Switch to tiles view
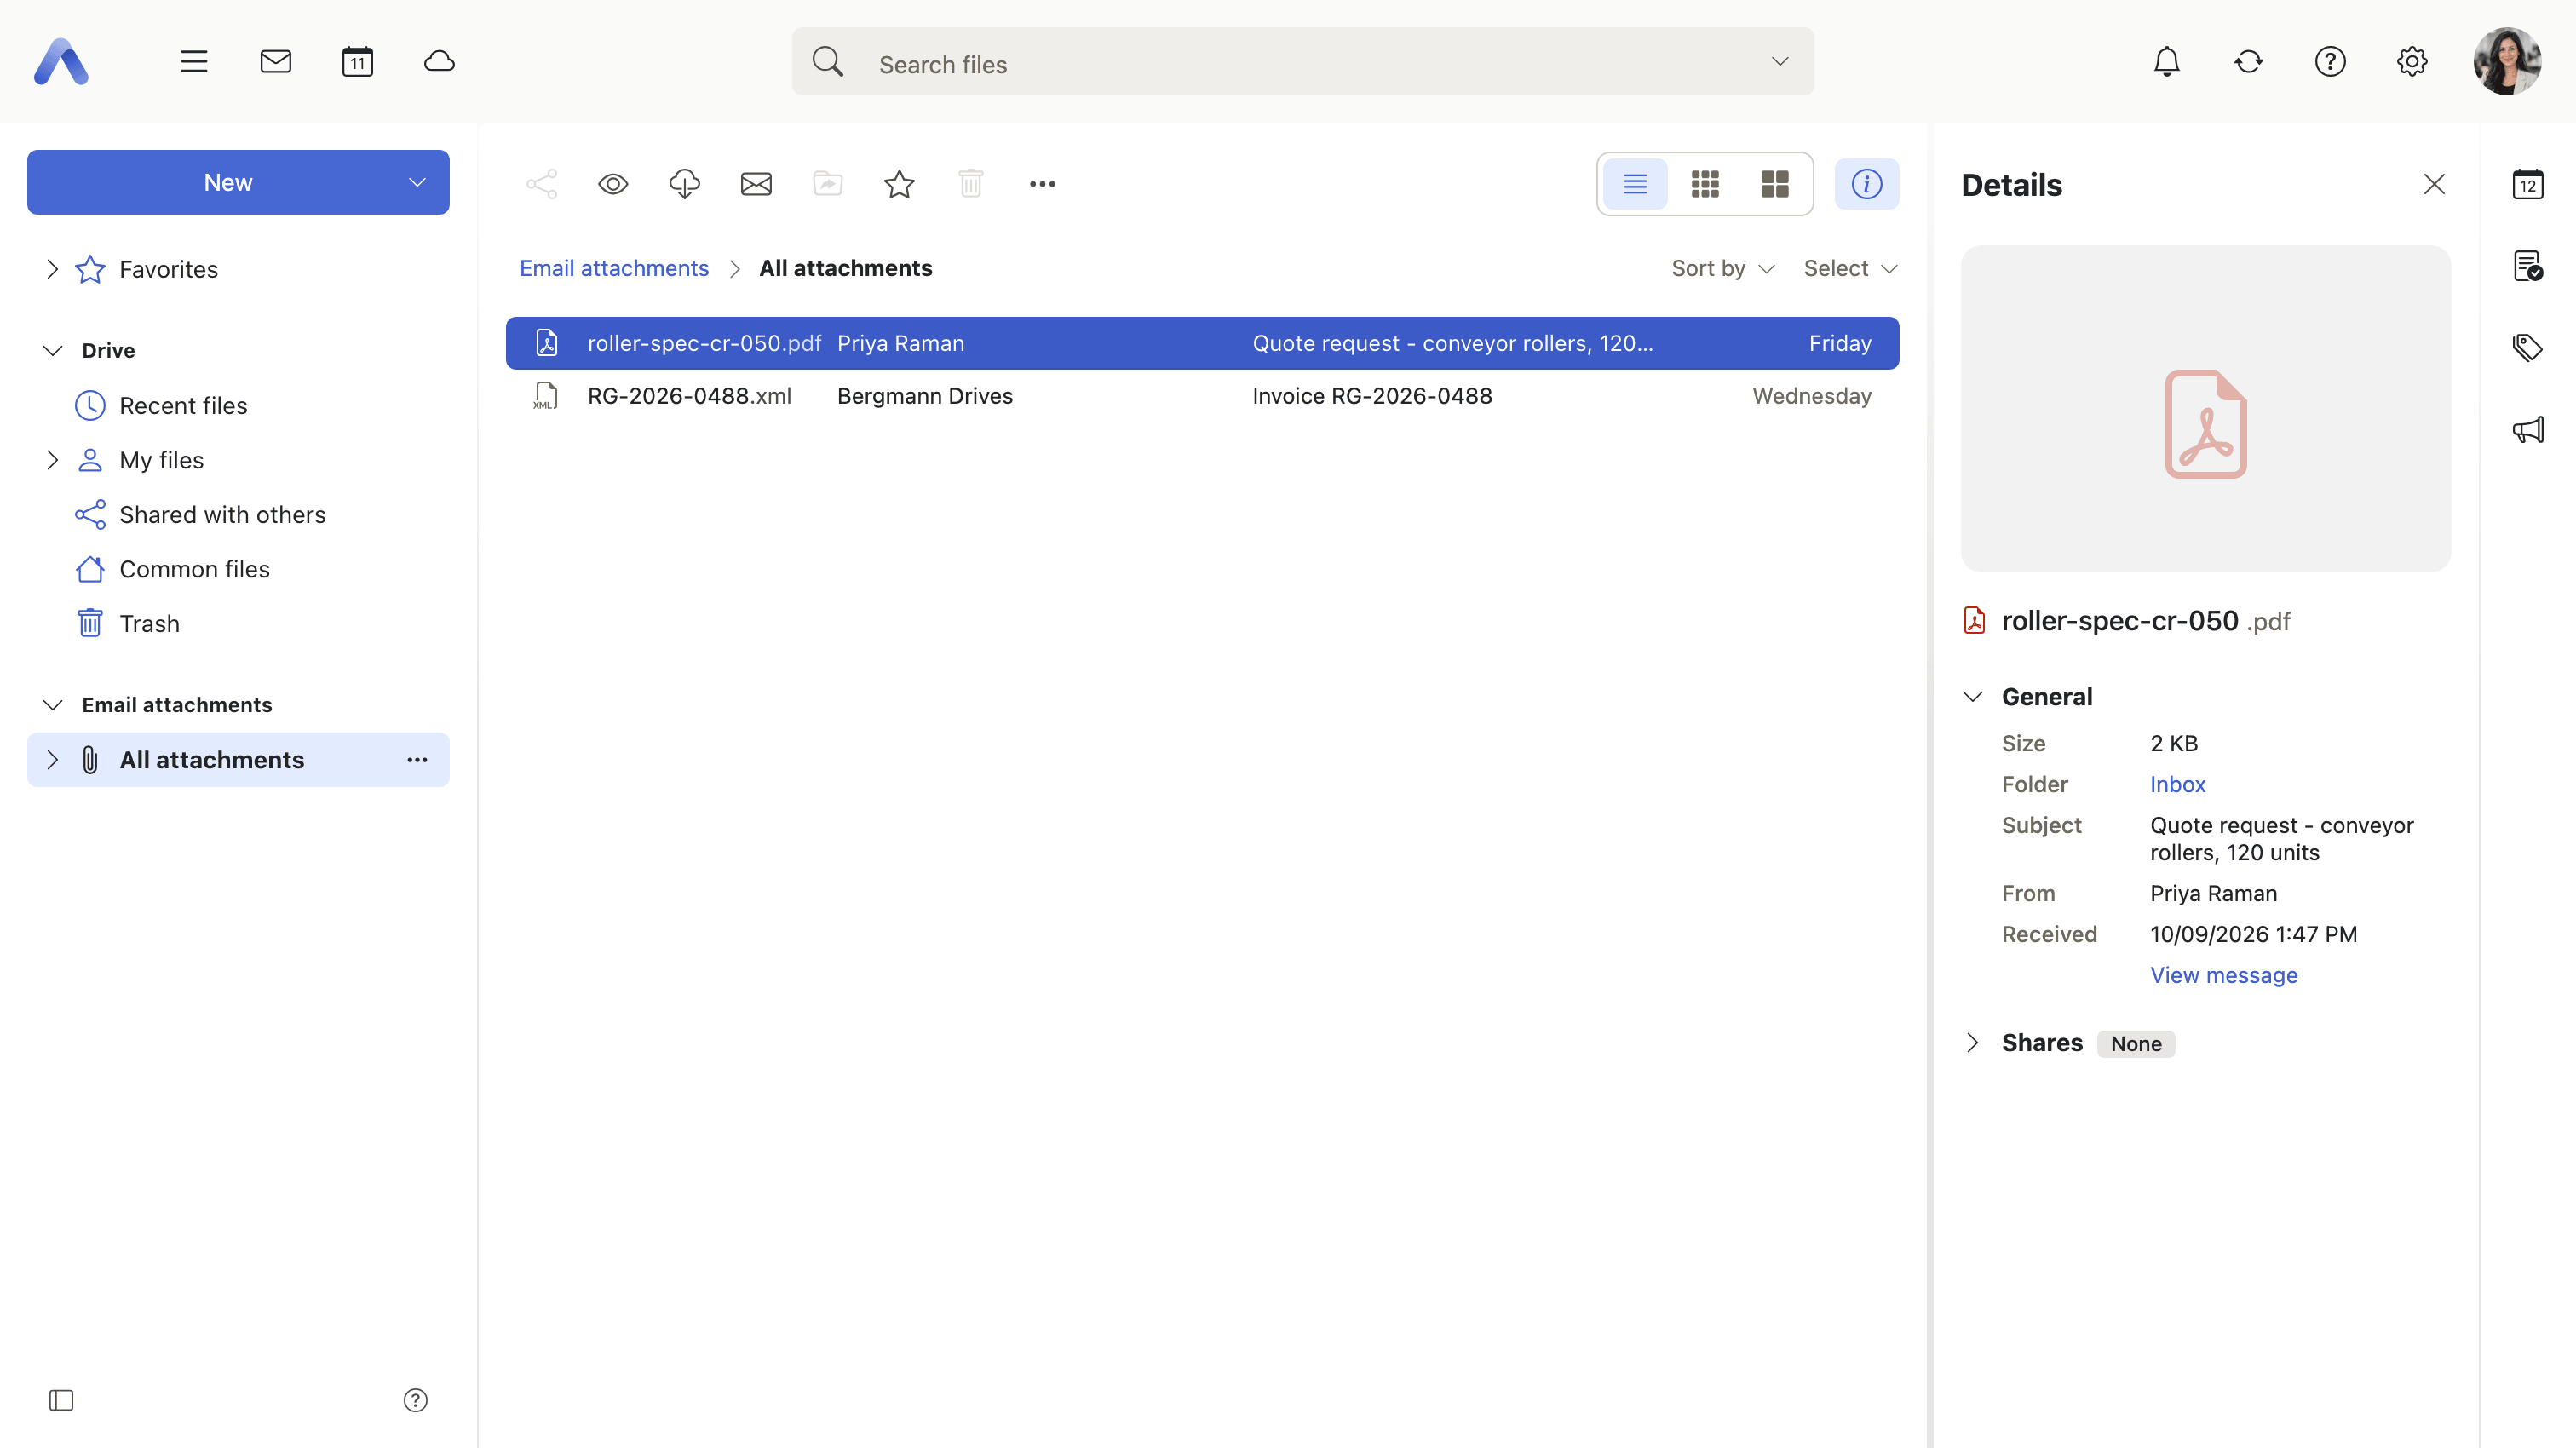This screenshot has height=1448, width=2576. tap(1775, 184)
